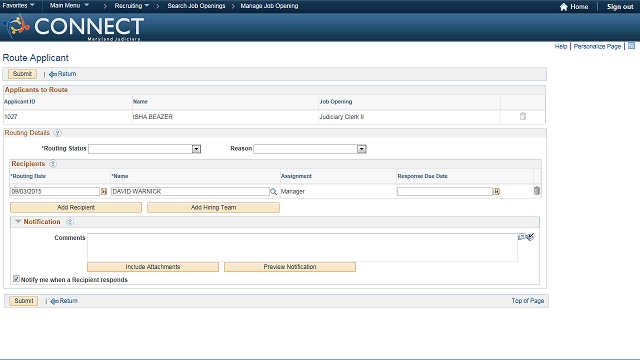
Task: Open Routing Details help icon
Action: coord(58,133)
